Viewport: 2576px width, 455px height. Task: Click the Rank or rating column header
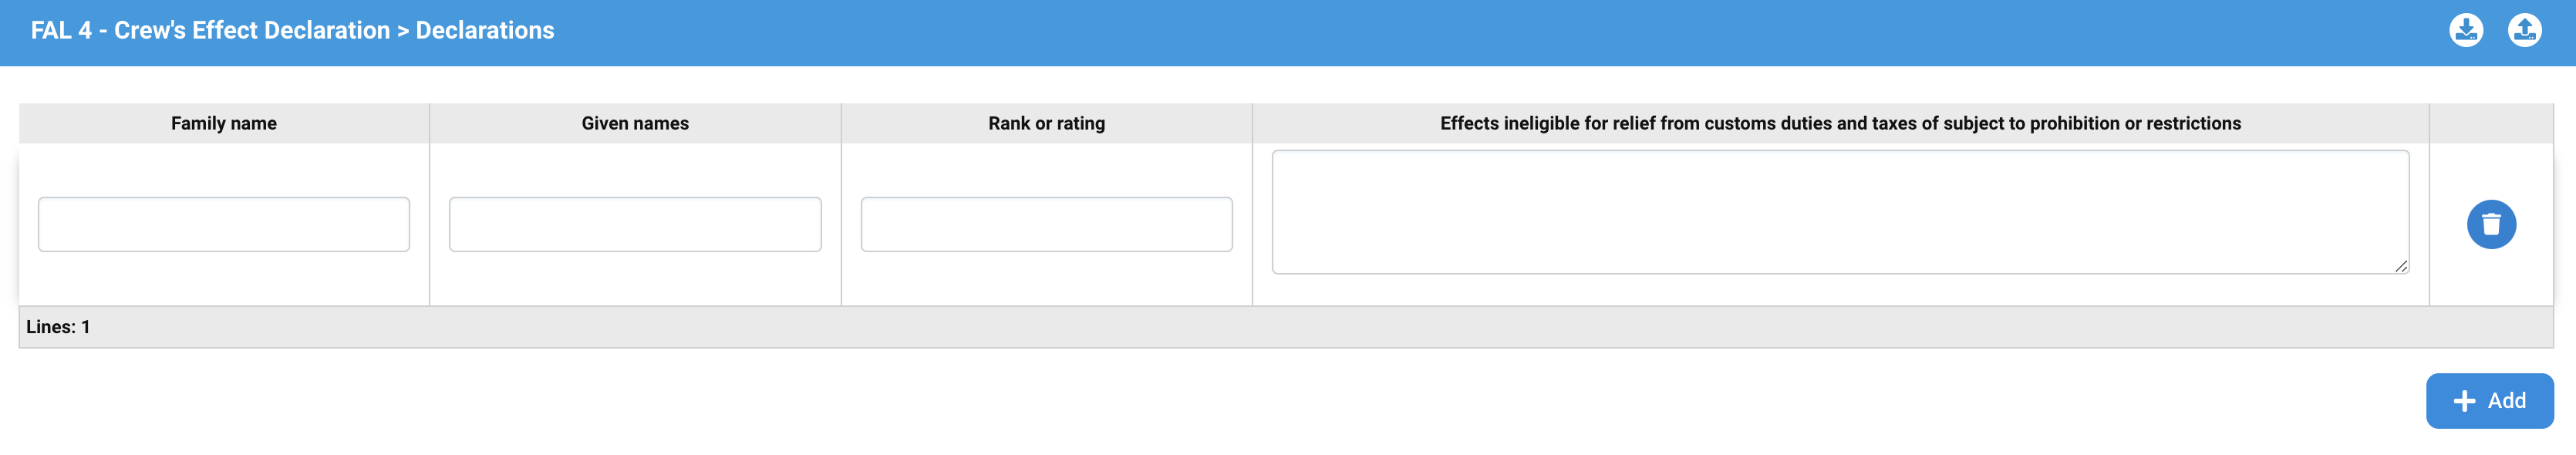1046,123
